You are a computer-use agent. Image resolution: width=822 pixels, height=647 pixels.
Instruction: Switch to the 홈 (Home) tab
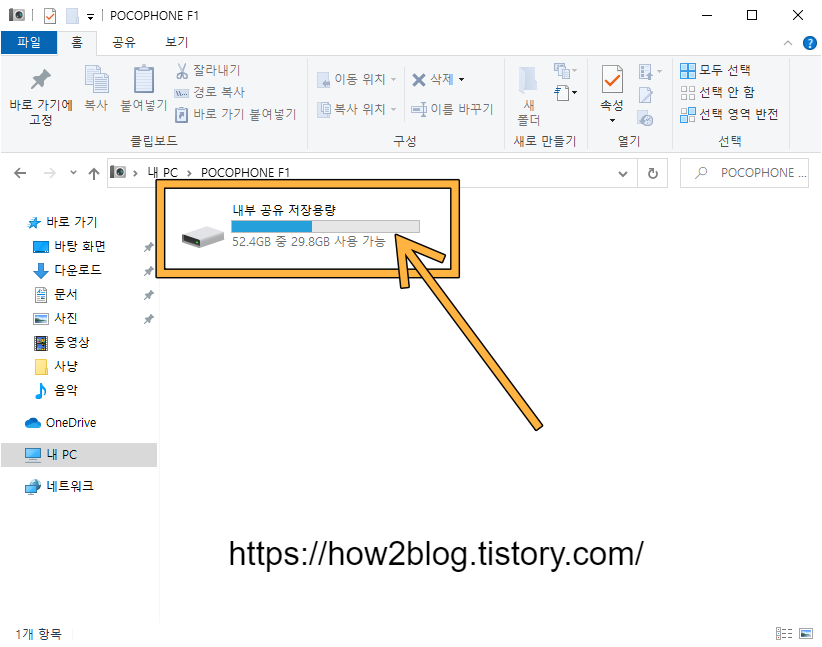coord(77,42)
